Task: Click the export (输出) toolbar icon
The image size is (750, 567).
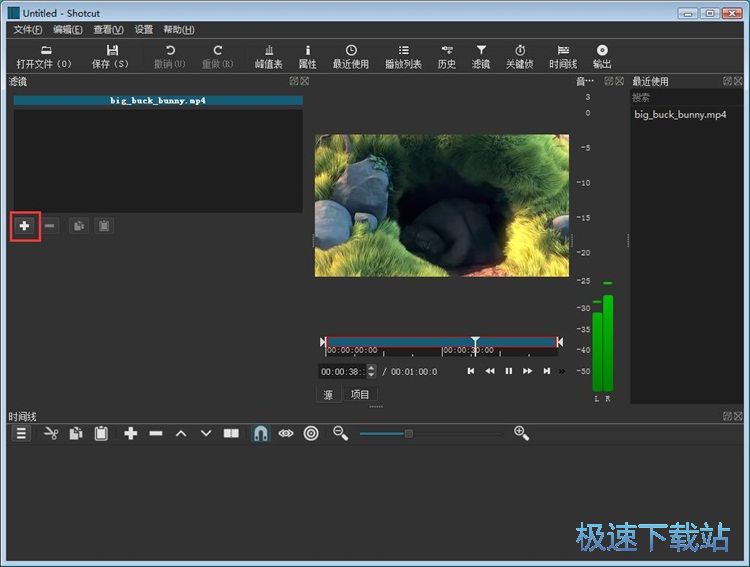Action: point(602,56)
